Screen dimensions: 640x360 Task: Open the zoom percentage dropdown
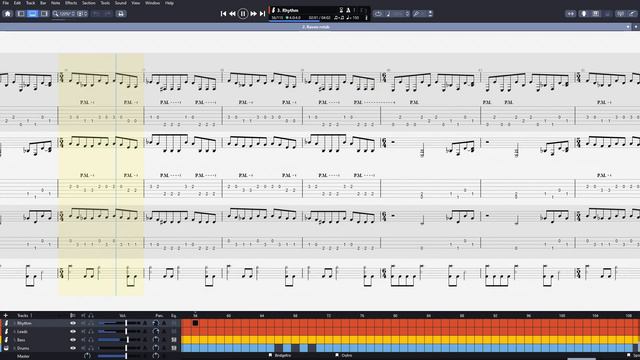67,14
